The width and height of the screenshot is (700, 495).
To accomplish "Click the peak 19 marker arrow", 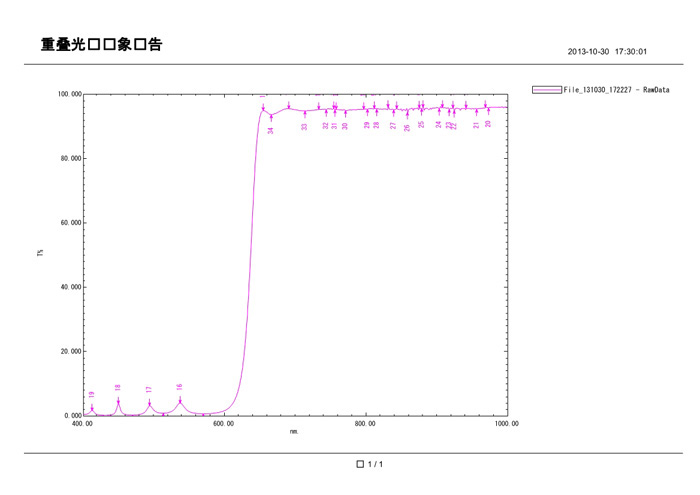I will tap(92, 408).
